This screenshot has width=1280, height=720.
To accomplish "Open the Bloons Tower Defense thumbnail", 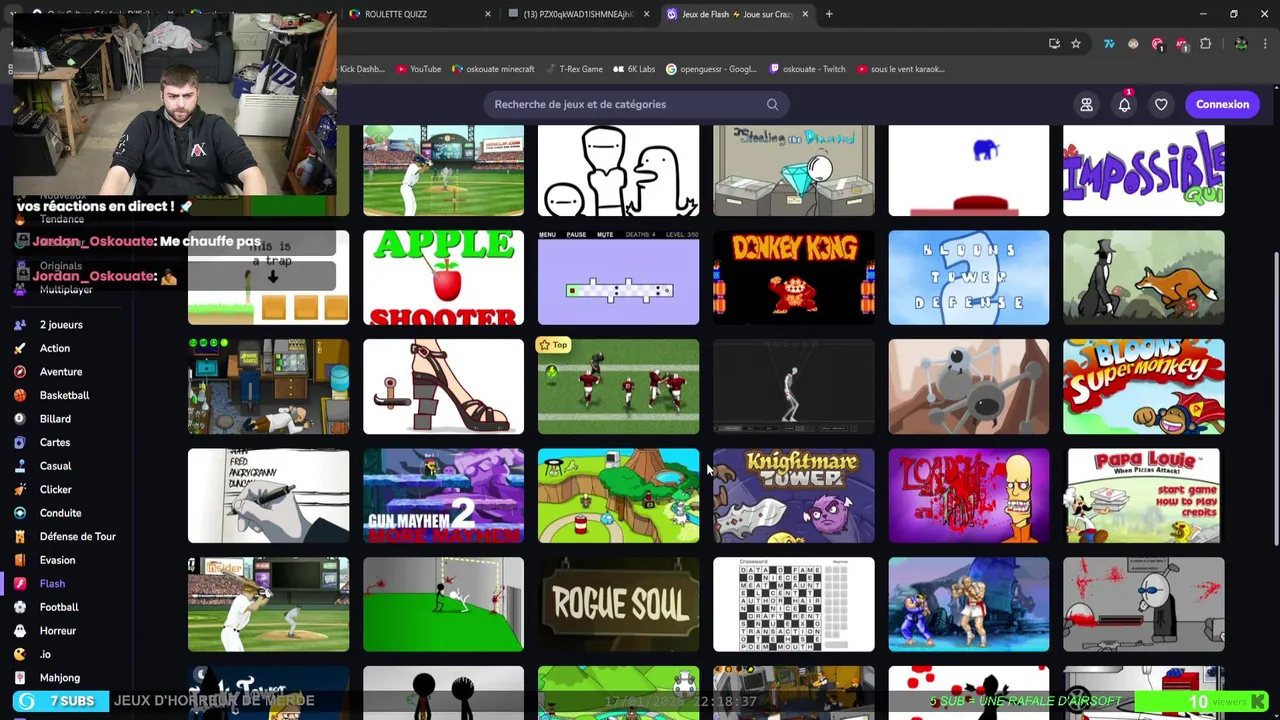I will coord(968,277).
